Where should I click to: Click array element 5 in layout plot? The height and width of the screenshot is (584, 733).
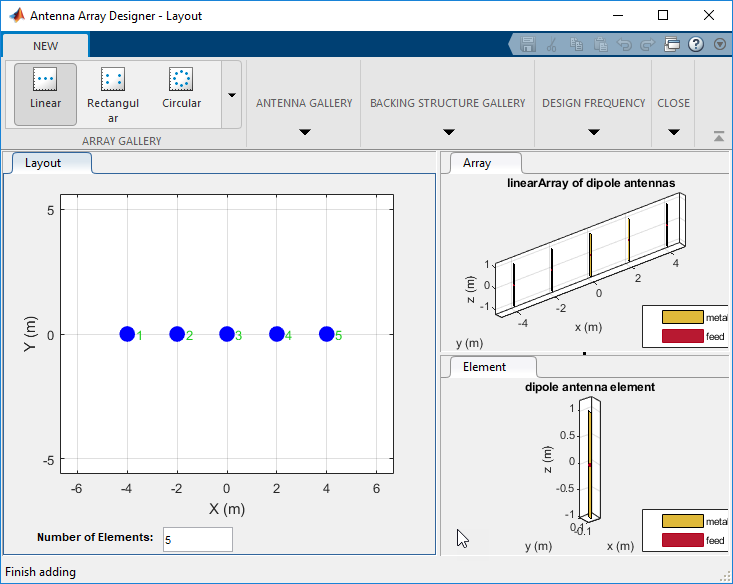tap(327, 334)
